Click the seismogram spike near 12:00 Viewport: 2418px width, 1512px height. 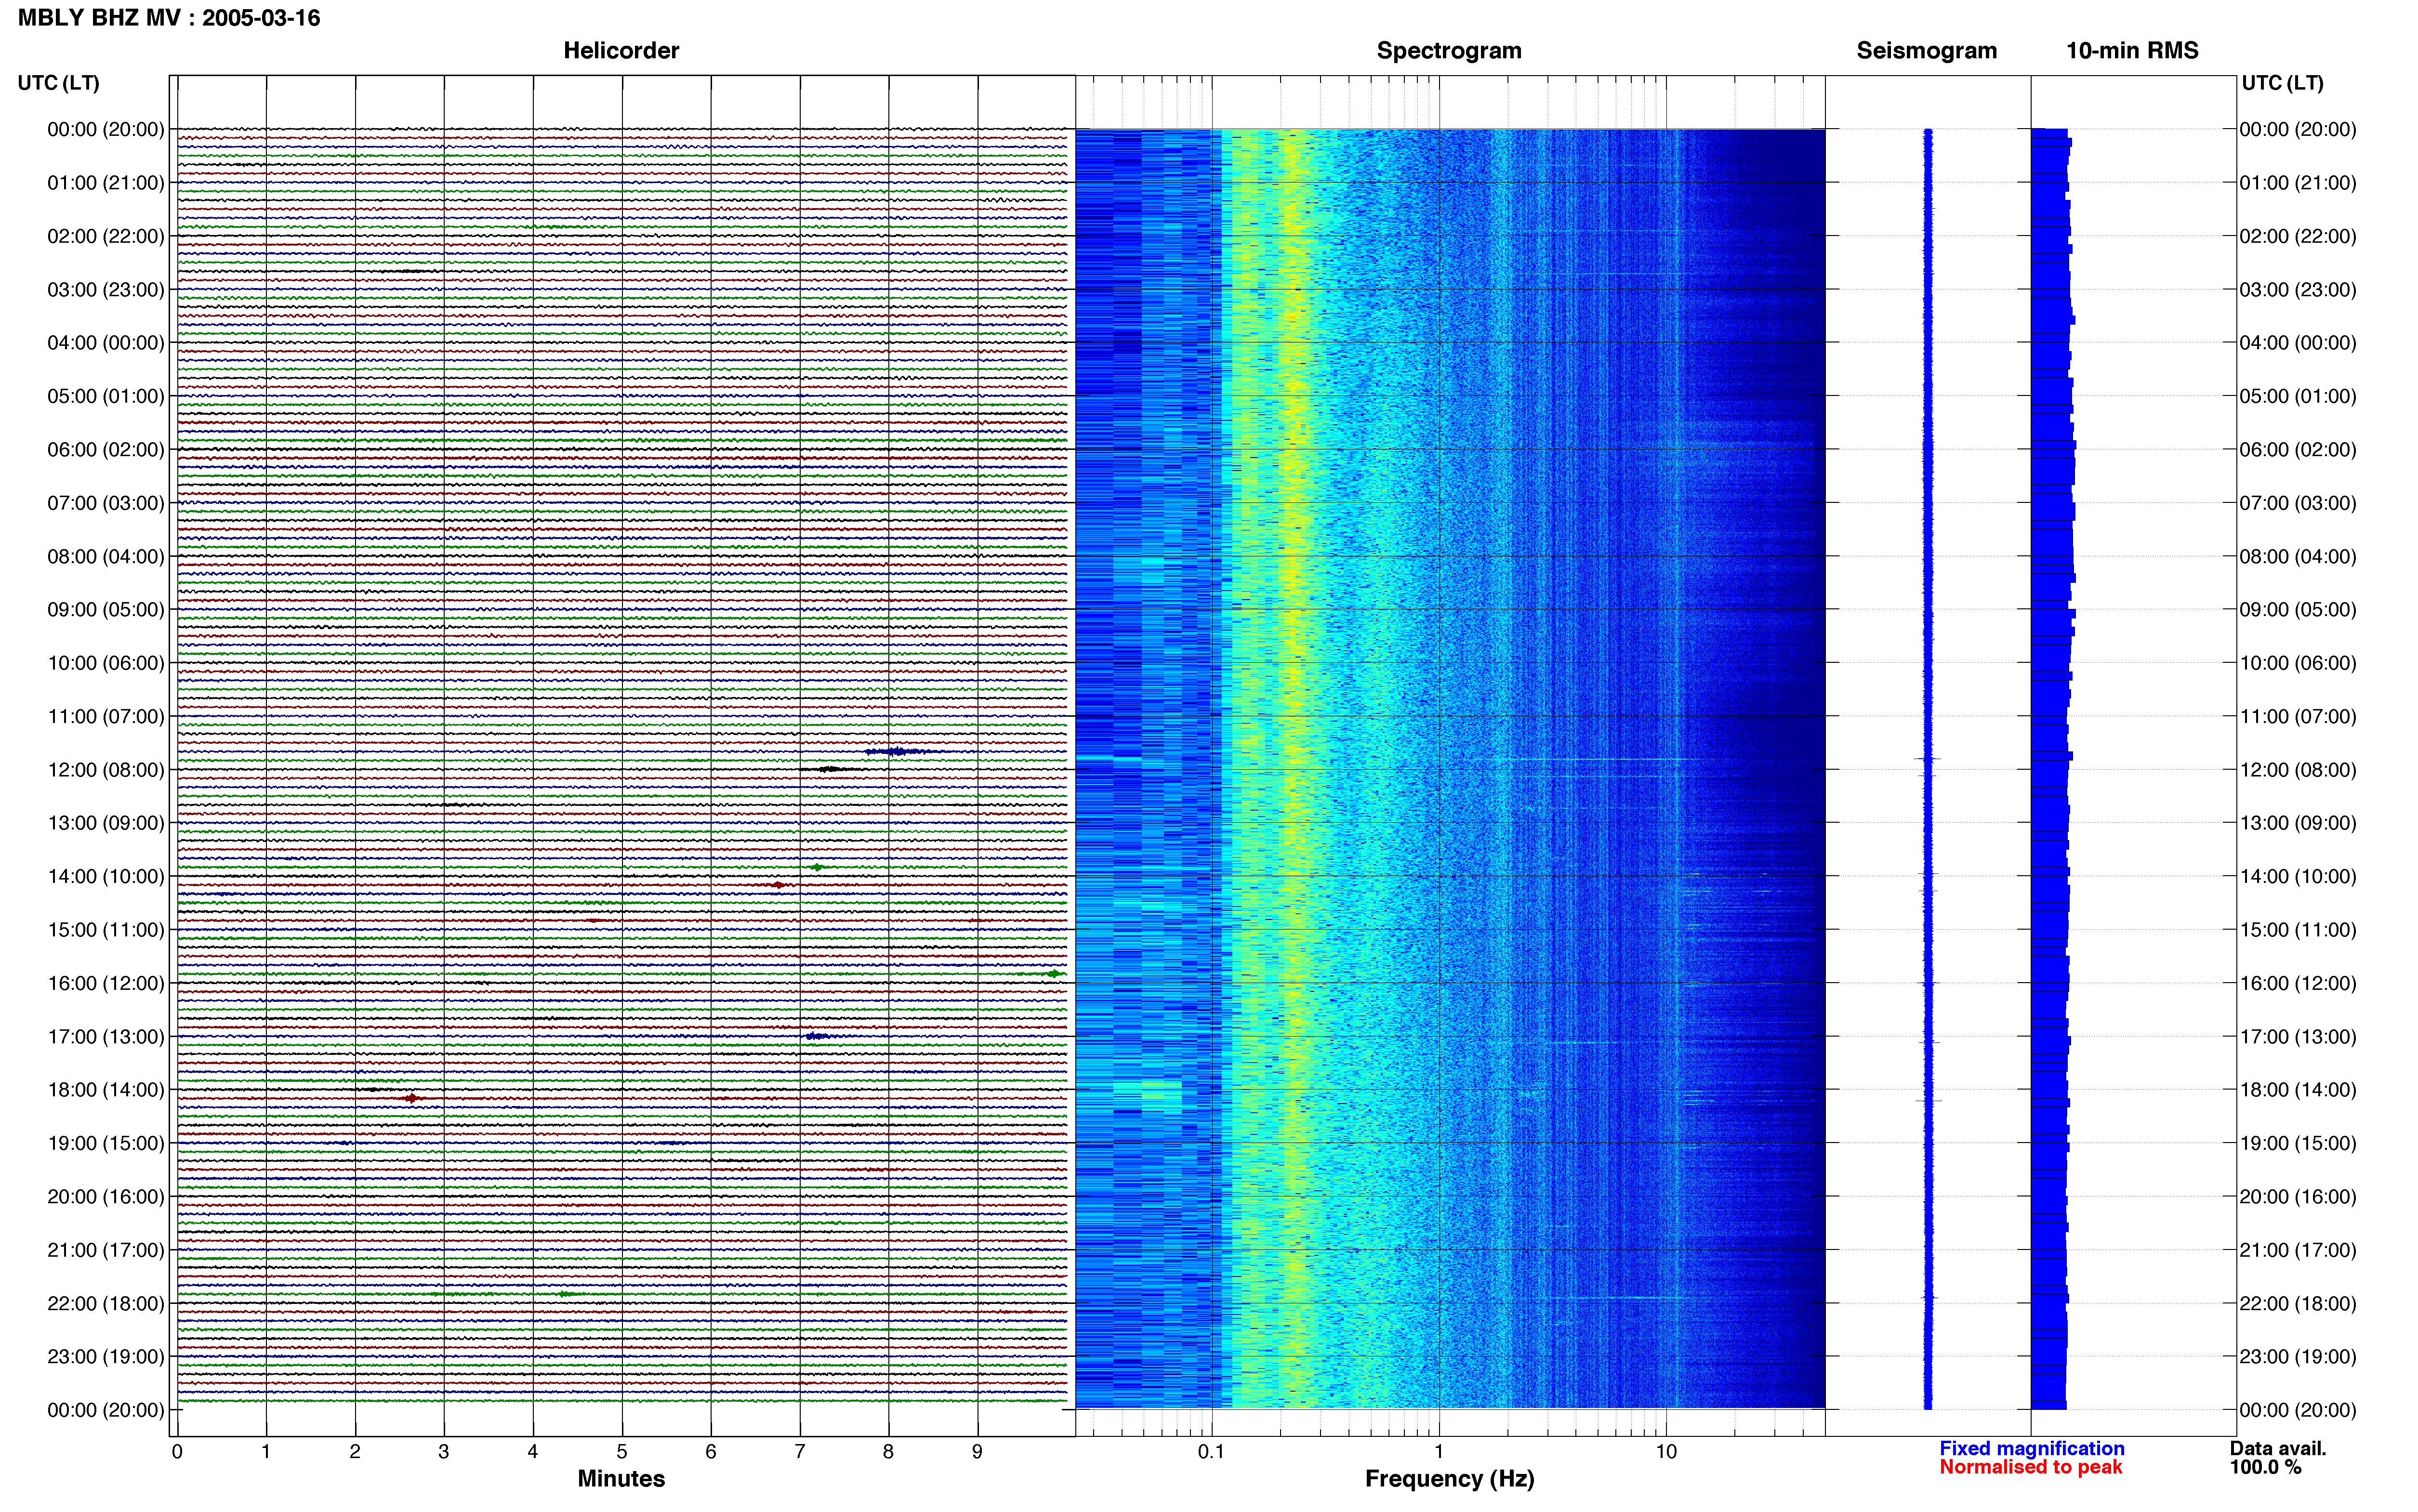pyautogui.click(x=1928, y=759)
